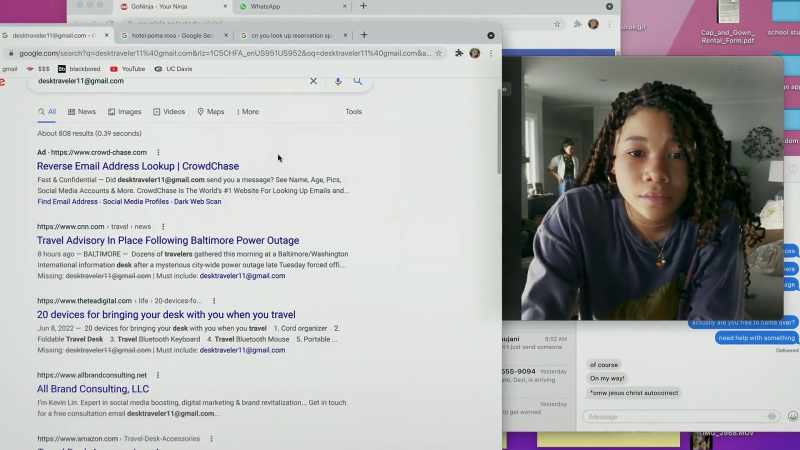Open the emoji picker in Messages

coord(792,416)
